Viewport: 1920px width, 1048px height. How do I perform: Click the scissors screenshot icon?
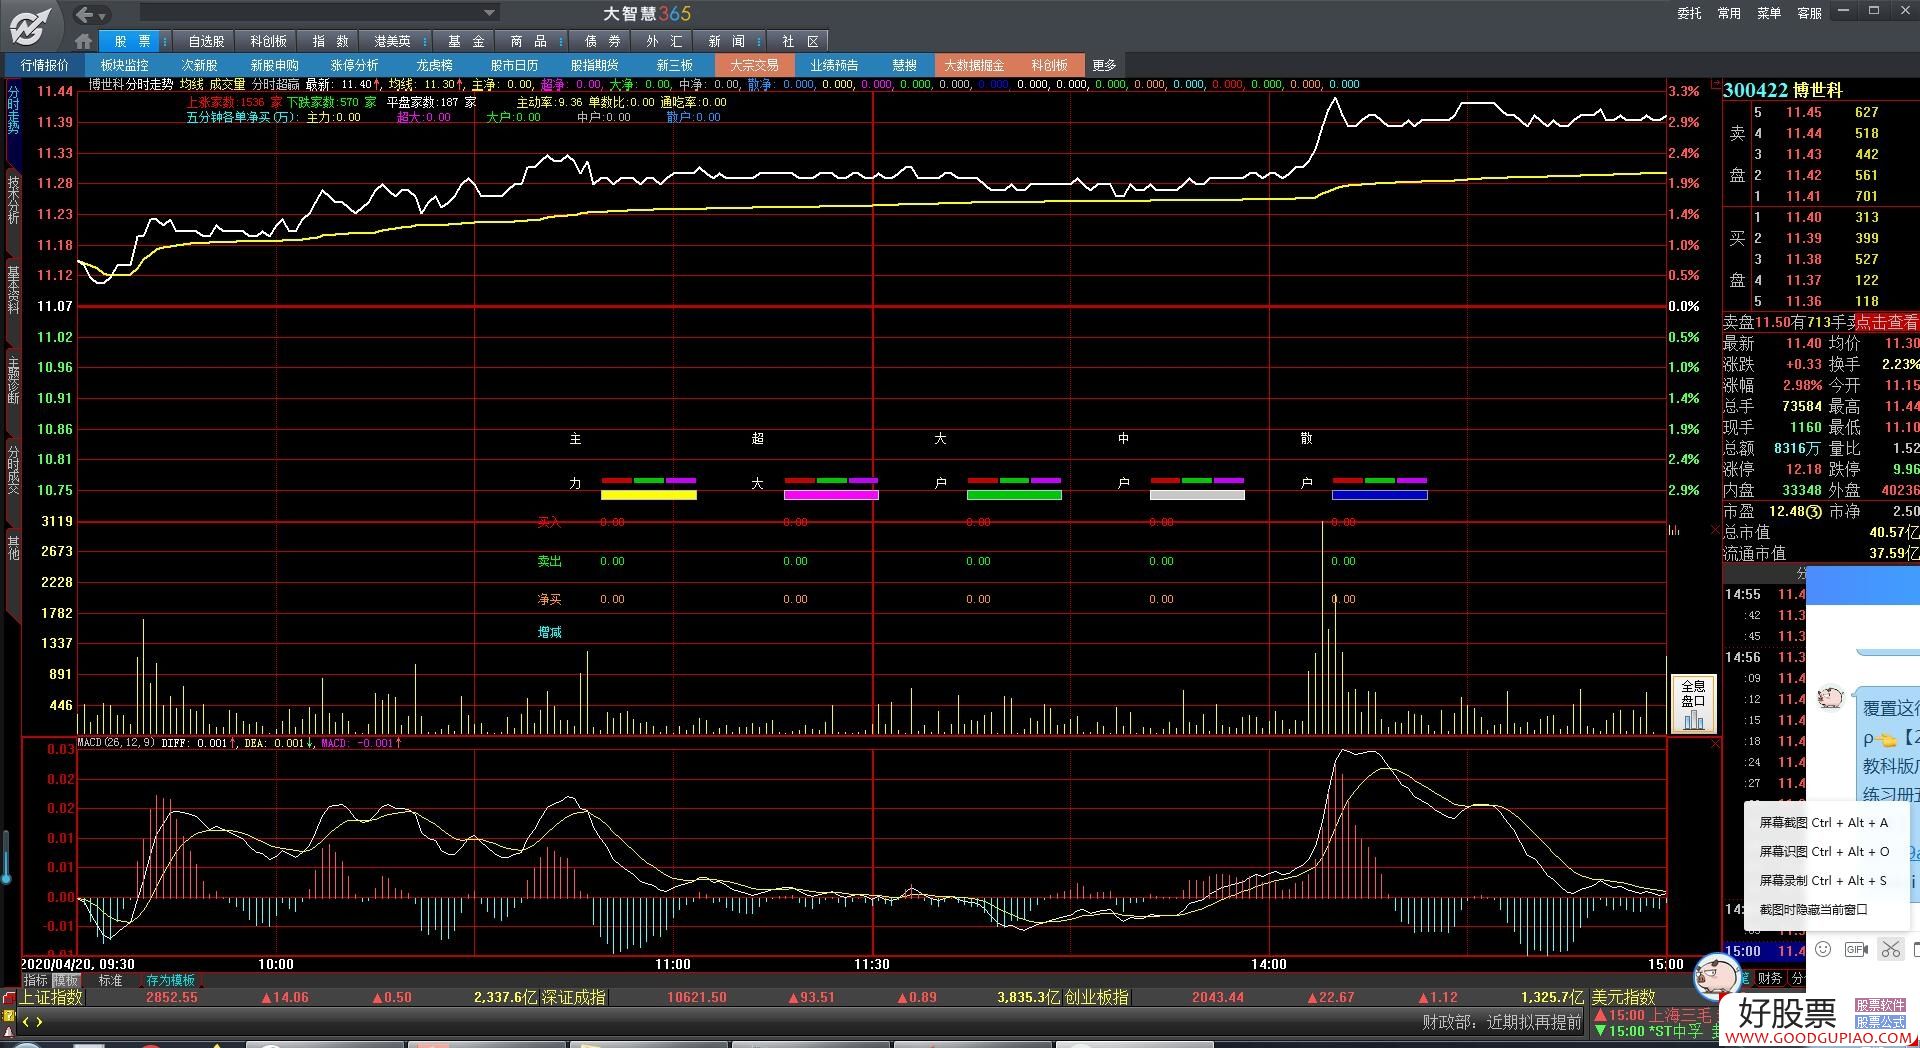click(x=1889, y=949)
